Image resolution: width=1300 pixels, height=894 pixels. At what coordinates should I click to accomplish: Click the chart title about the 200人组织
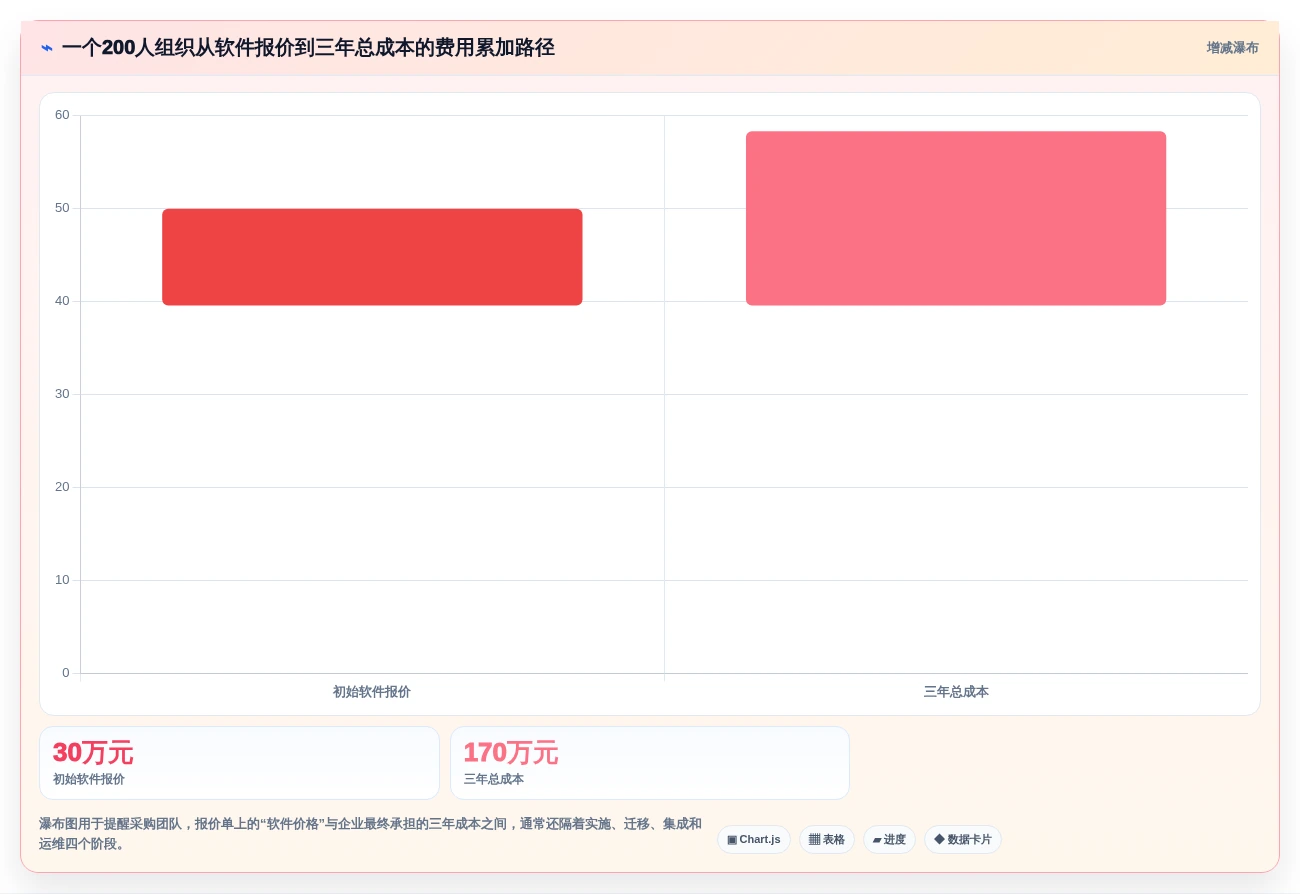coord(308,48)
